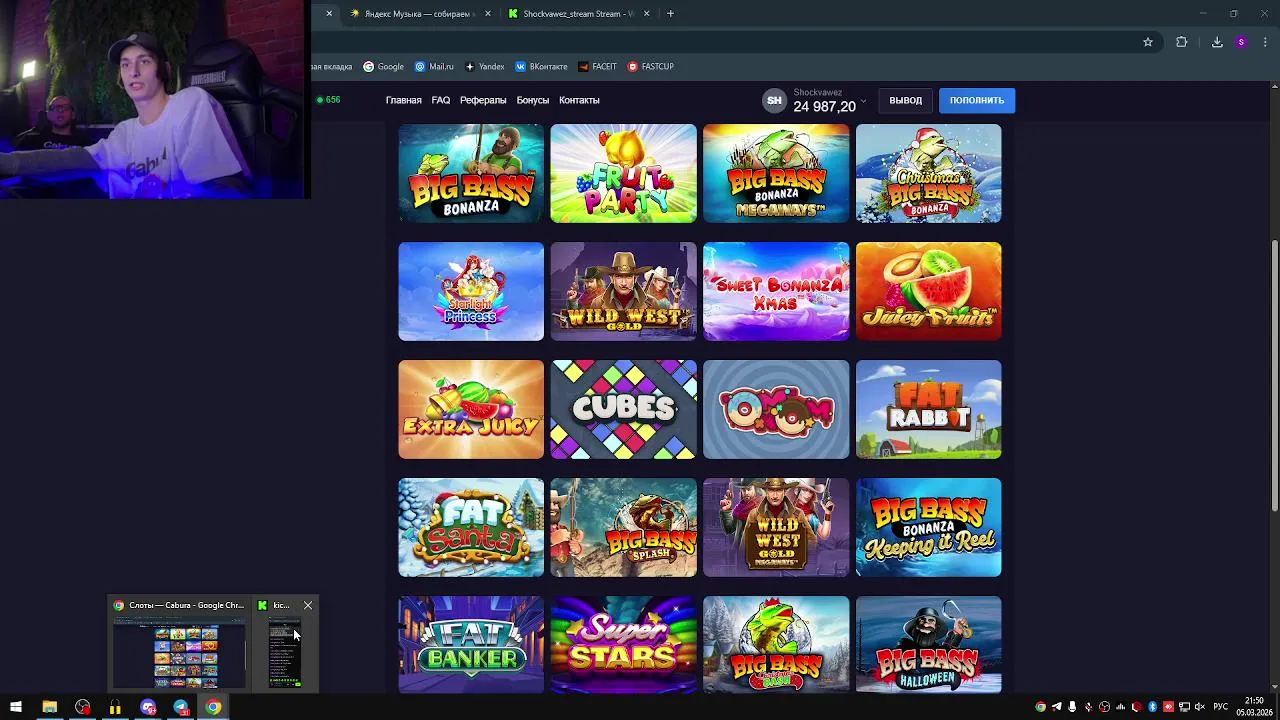Open the Telegram taskbar icon
The width and height of the screenshot is (1280, 720).
click(x=181, y=707)
